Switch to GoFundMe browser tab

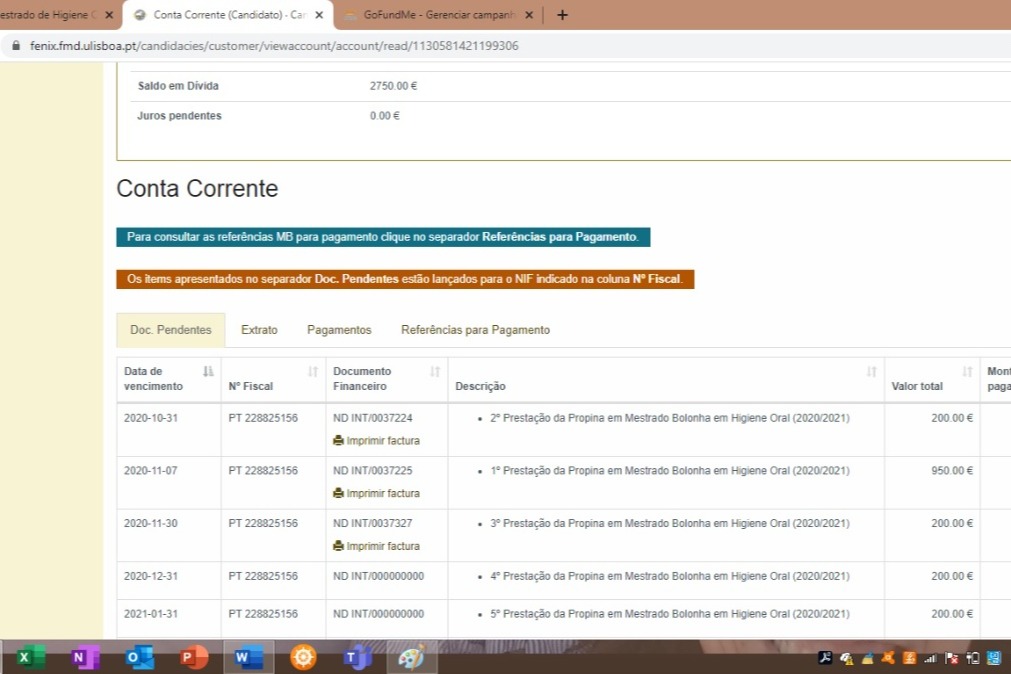pyautogui.click(x=438, y=15)
